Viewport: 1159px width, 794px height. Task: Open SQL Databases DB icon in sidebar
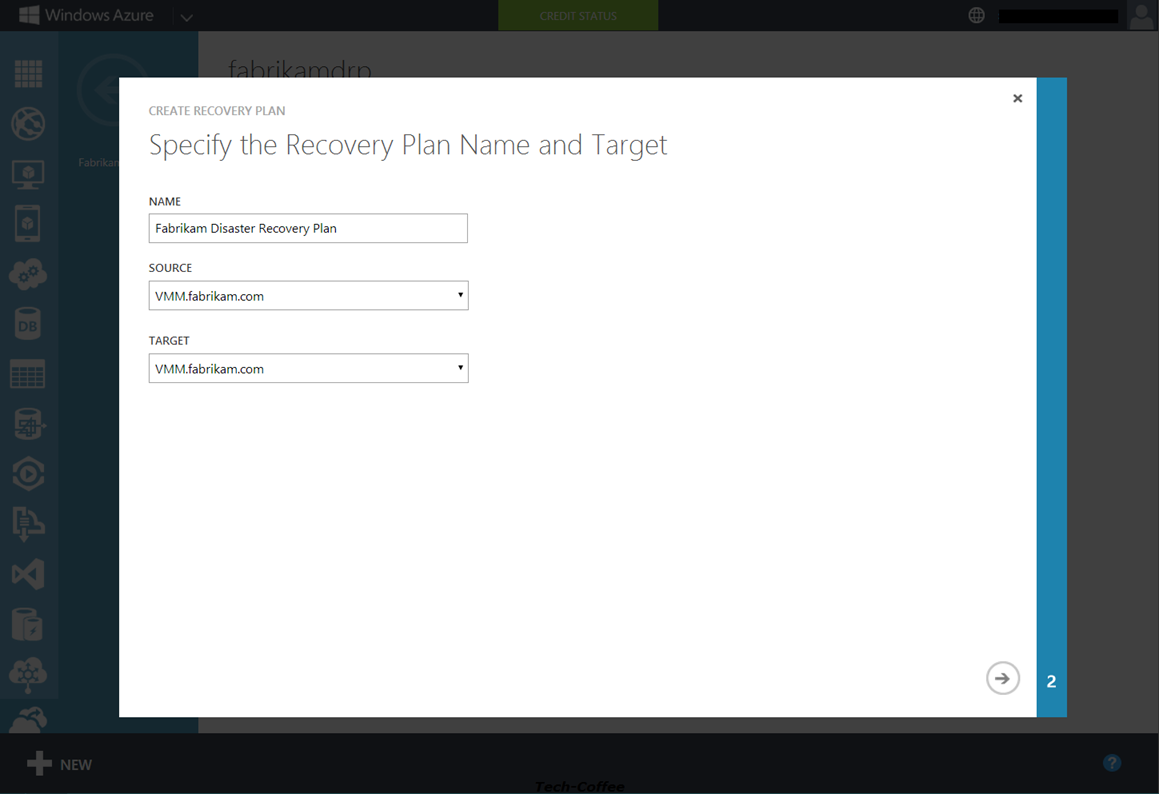pyautogui.click(x=28, y=324)
